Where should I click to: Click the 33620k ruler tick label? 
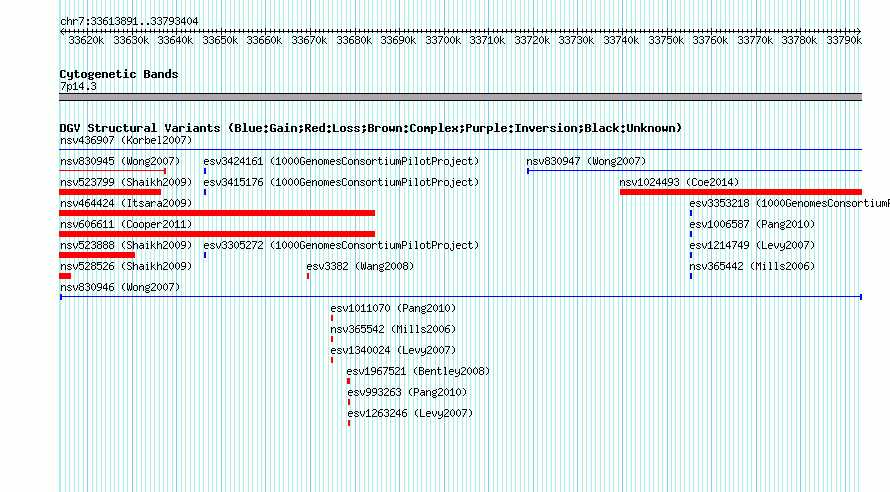click(86, 40)
